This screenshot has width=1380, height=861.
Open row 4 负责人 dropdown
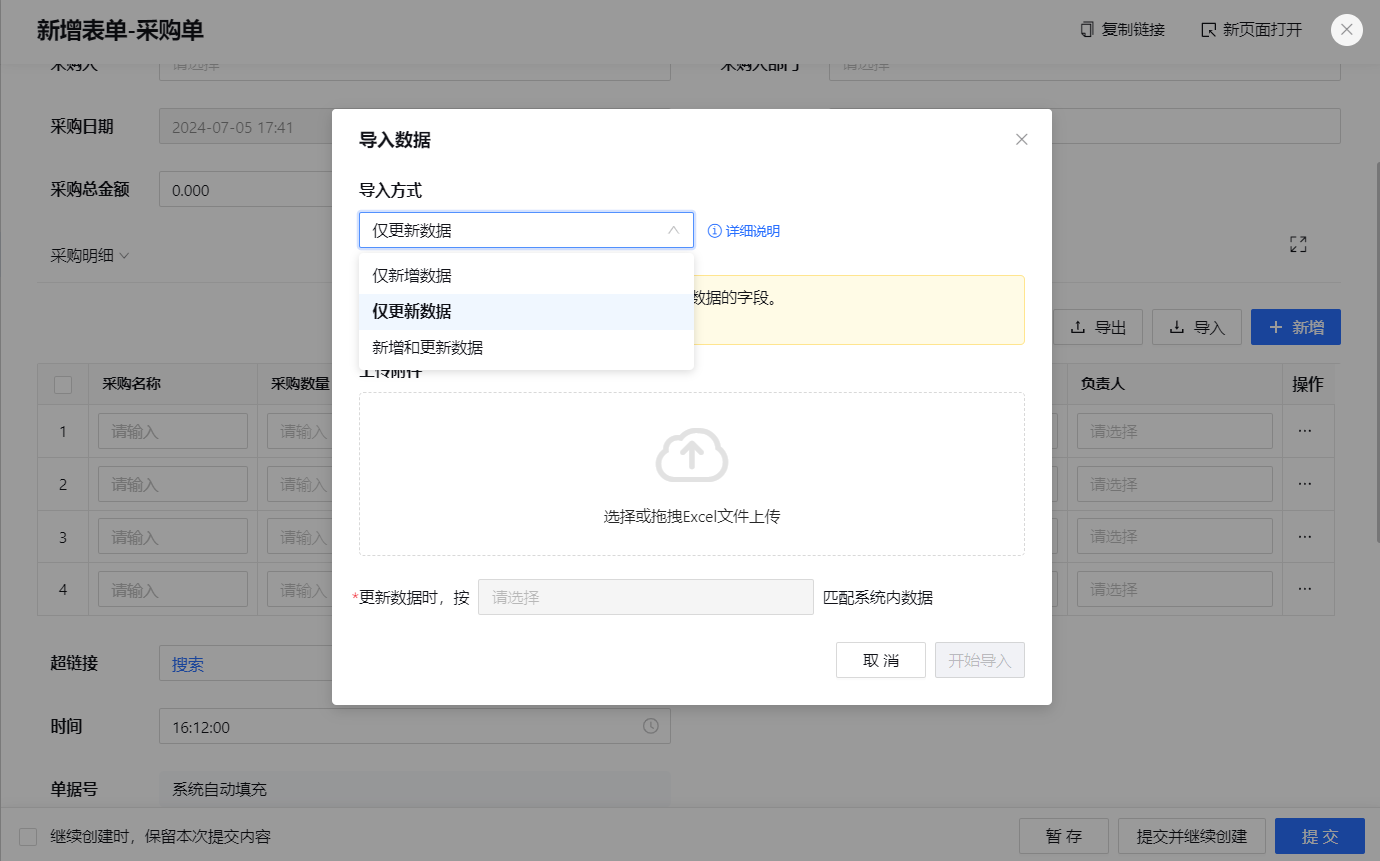[x=1174, y=589]
